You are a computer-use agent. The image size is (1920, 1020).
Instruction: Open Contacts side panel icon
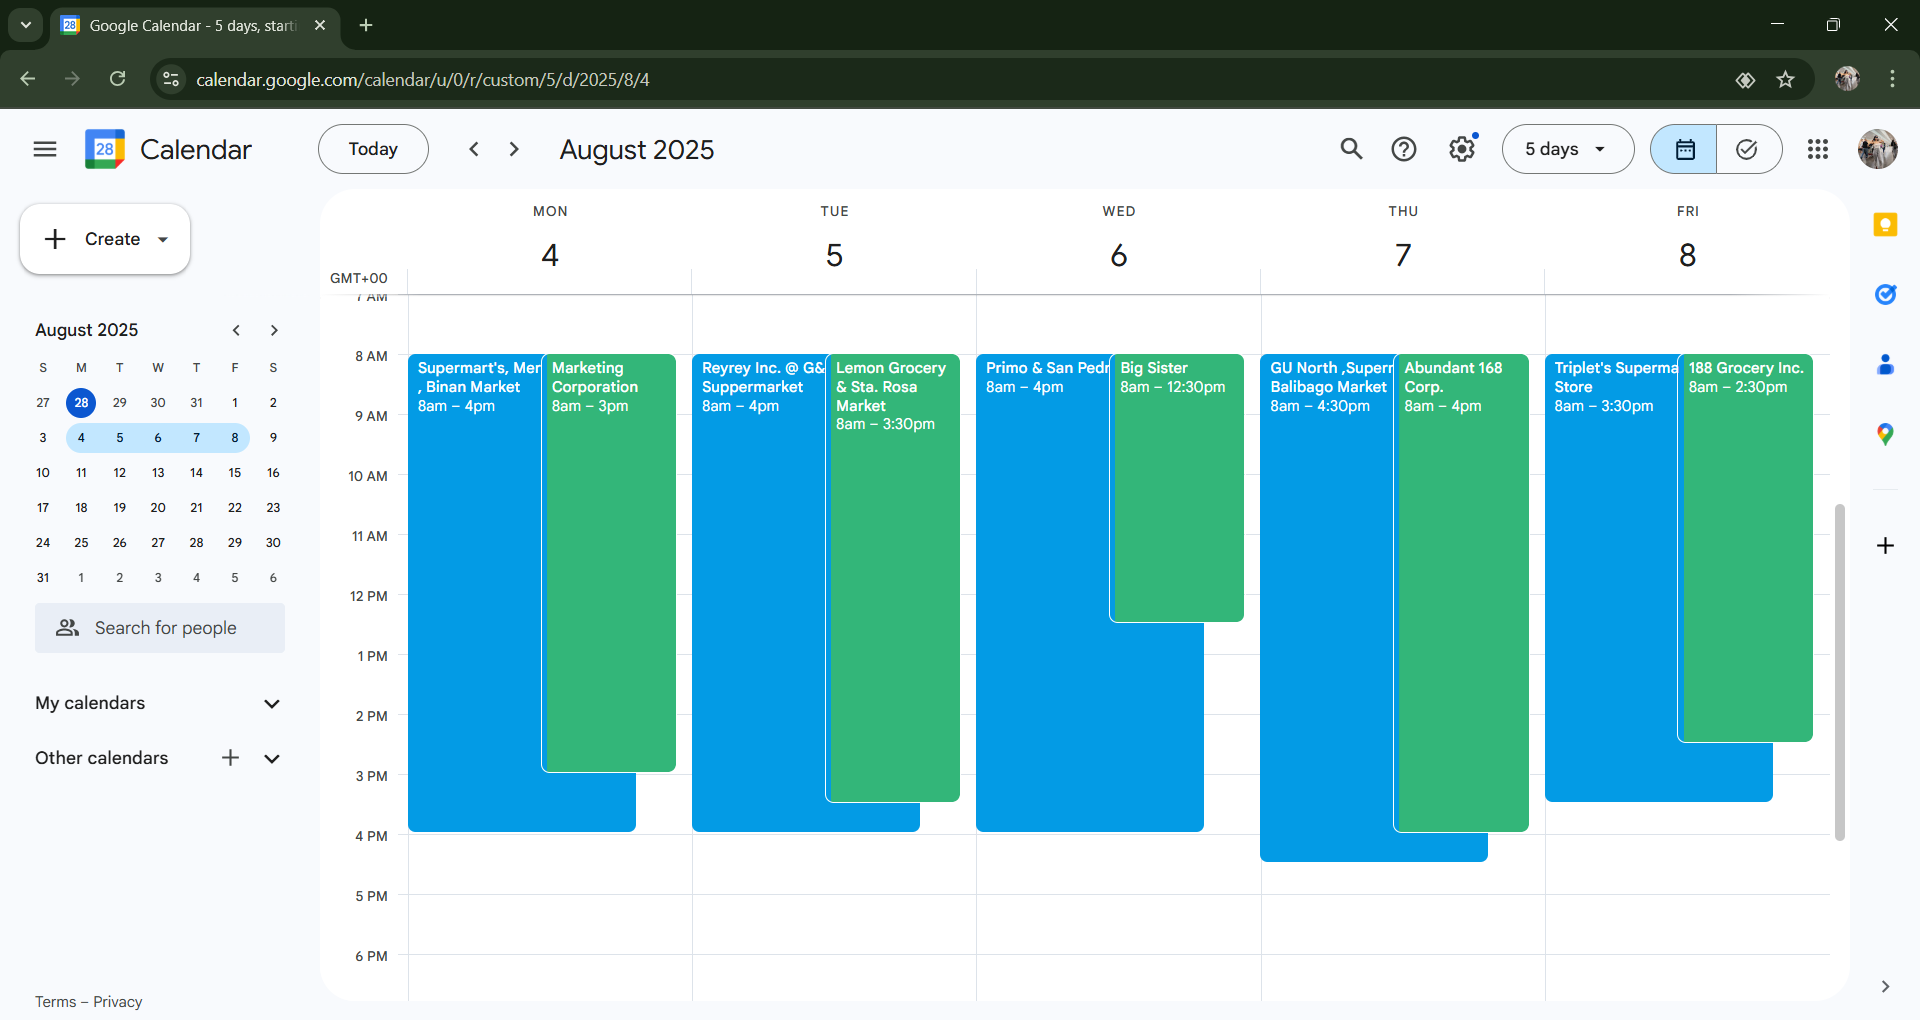tap(1885, 365)
